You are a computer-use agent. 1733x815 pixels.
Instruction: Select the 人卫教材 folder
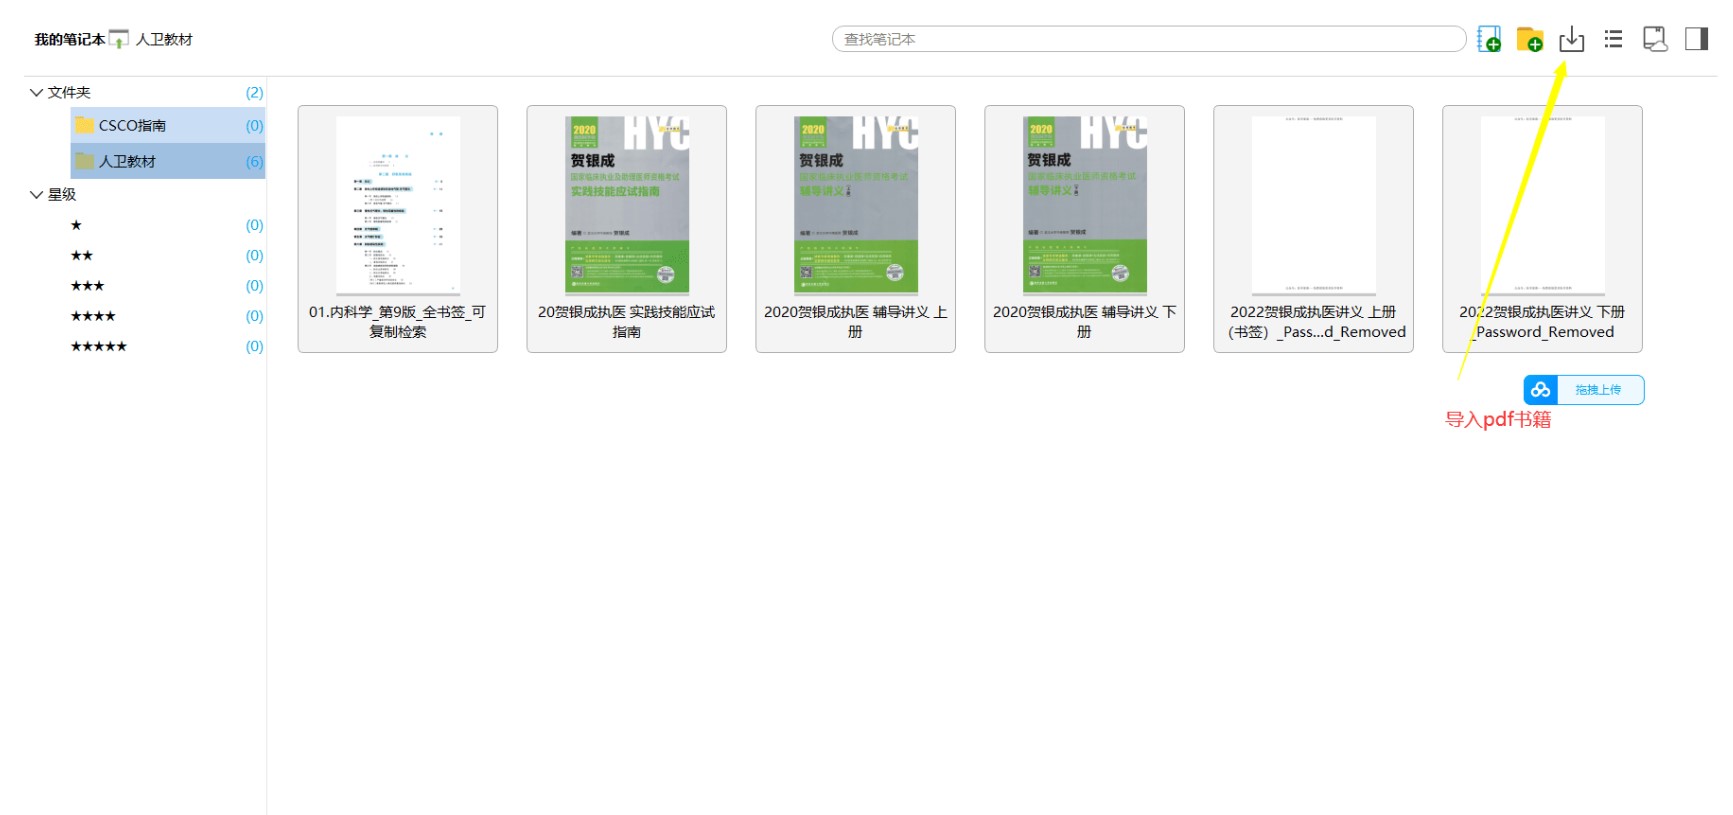click(x=127, y=161)
